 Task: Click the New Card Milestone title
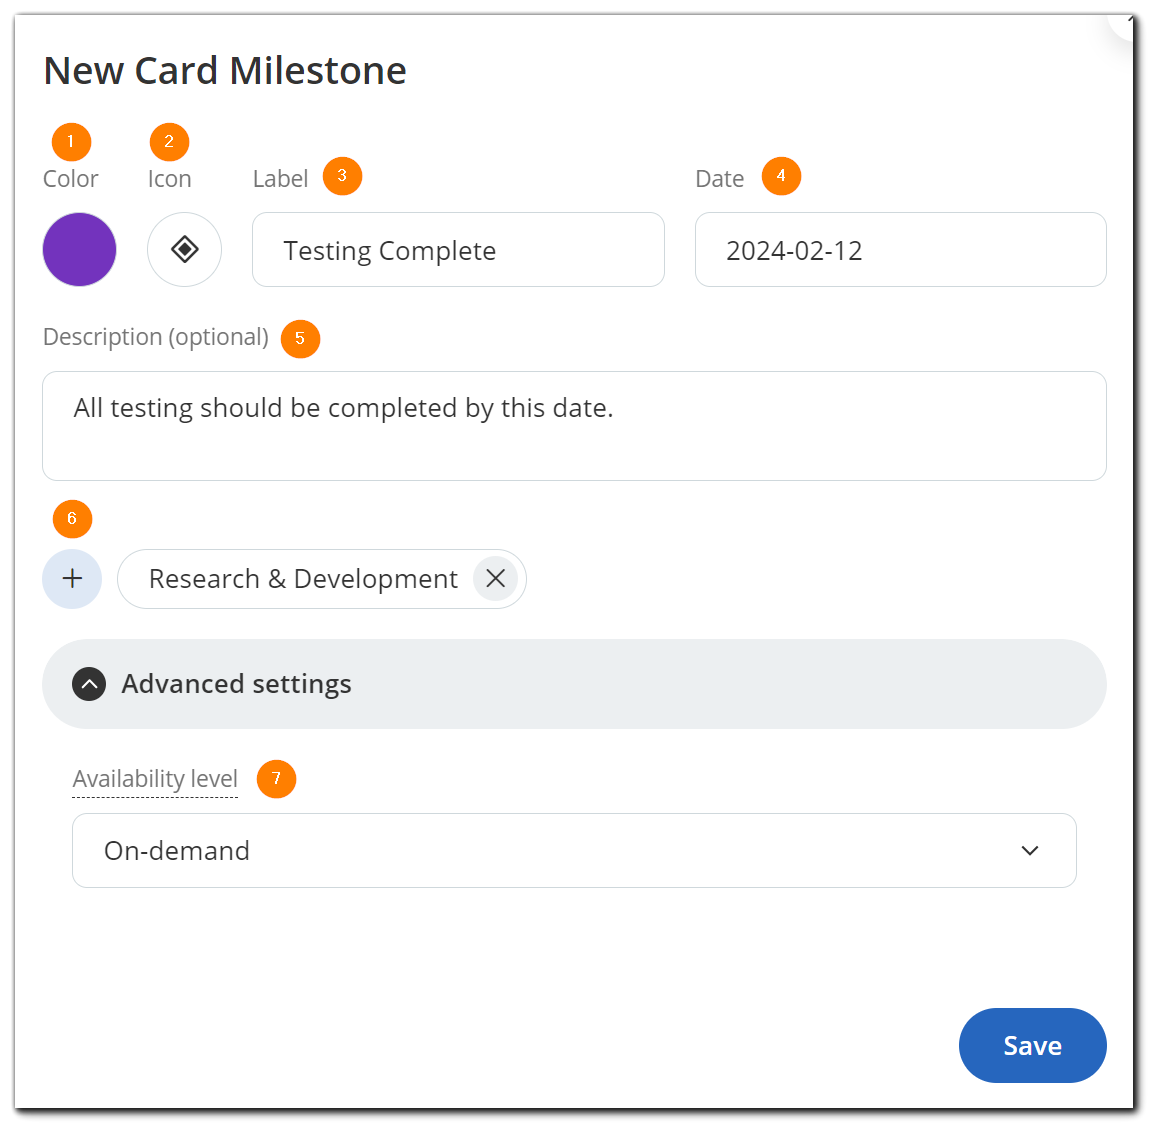(x=224, y=70)
